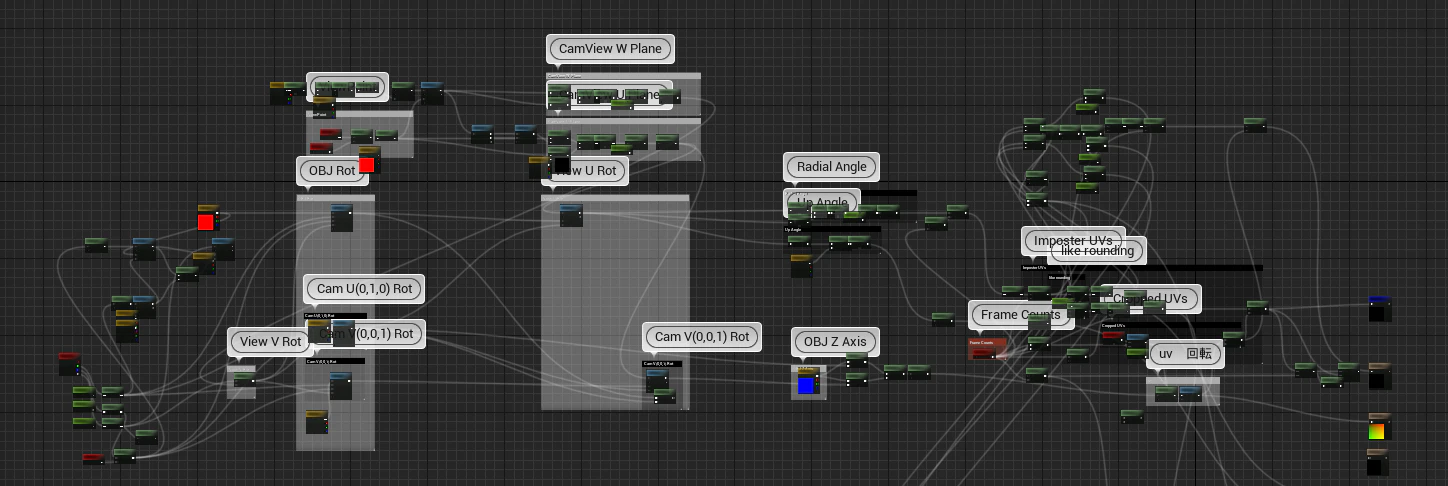Select the Imposter UVs comment bubble
The width and height of the screenshot is (1448, 486).
point(1073,240)
